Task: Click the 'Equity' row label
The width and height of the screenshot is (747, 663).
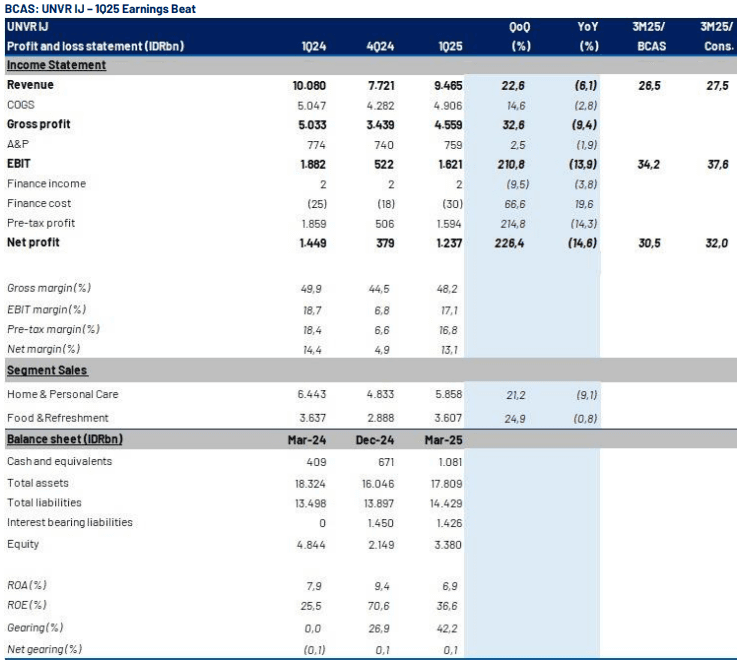Action: pos(23,544)
